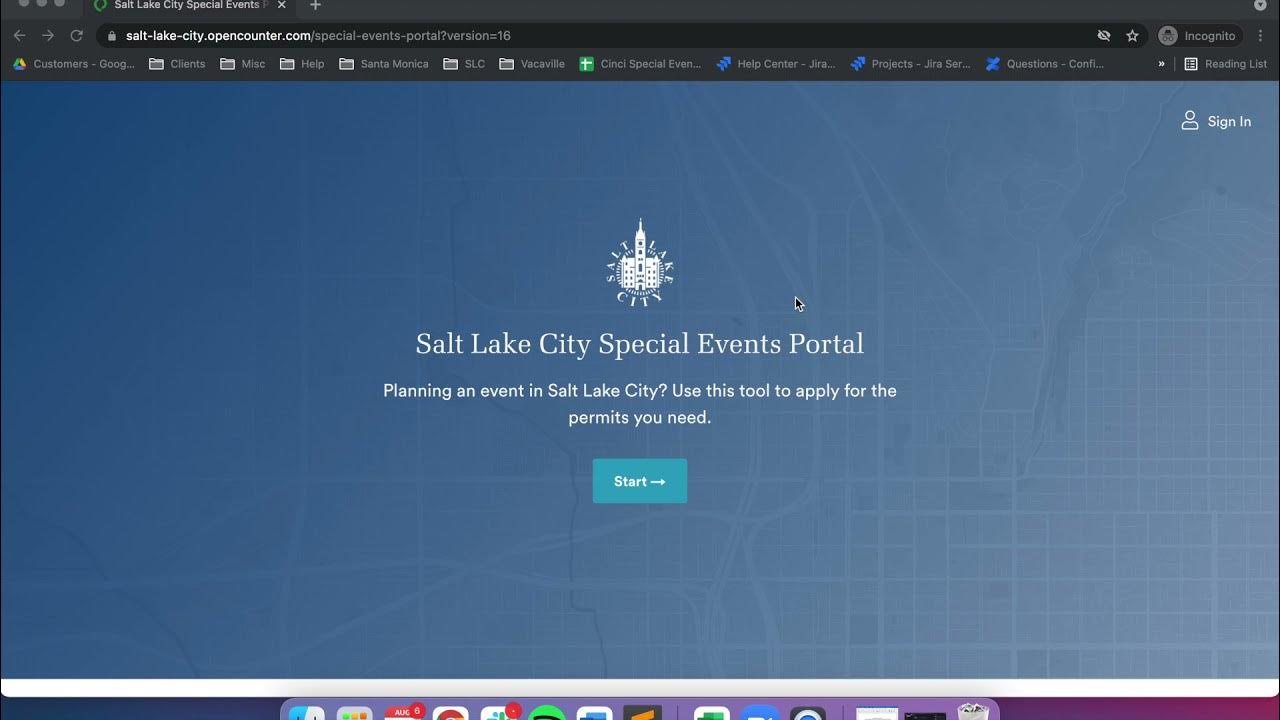Image resolution: width=1280 pixels, height=720 pixels.
Task: Close the Salt Lake City Special Events tab
Action: pyautogui.click(x=281, y=5)
